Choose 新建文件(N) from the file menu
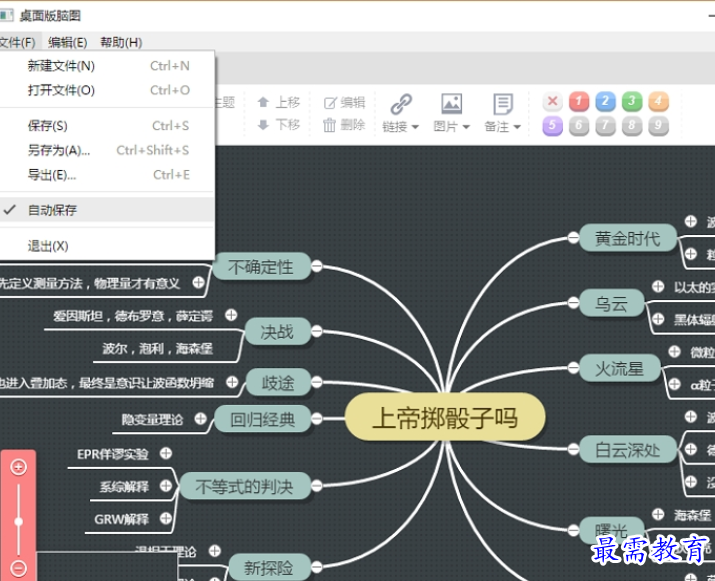The width and height of the screenshot is (715, 581). pos(107,66)
